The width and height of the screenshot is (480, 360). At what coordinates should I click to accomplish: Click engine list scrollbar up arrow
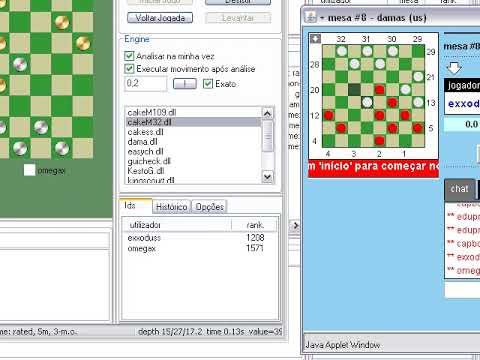pyautogui.click(x=267, y=114)
